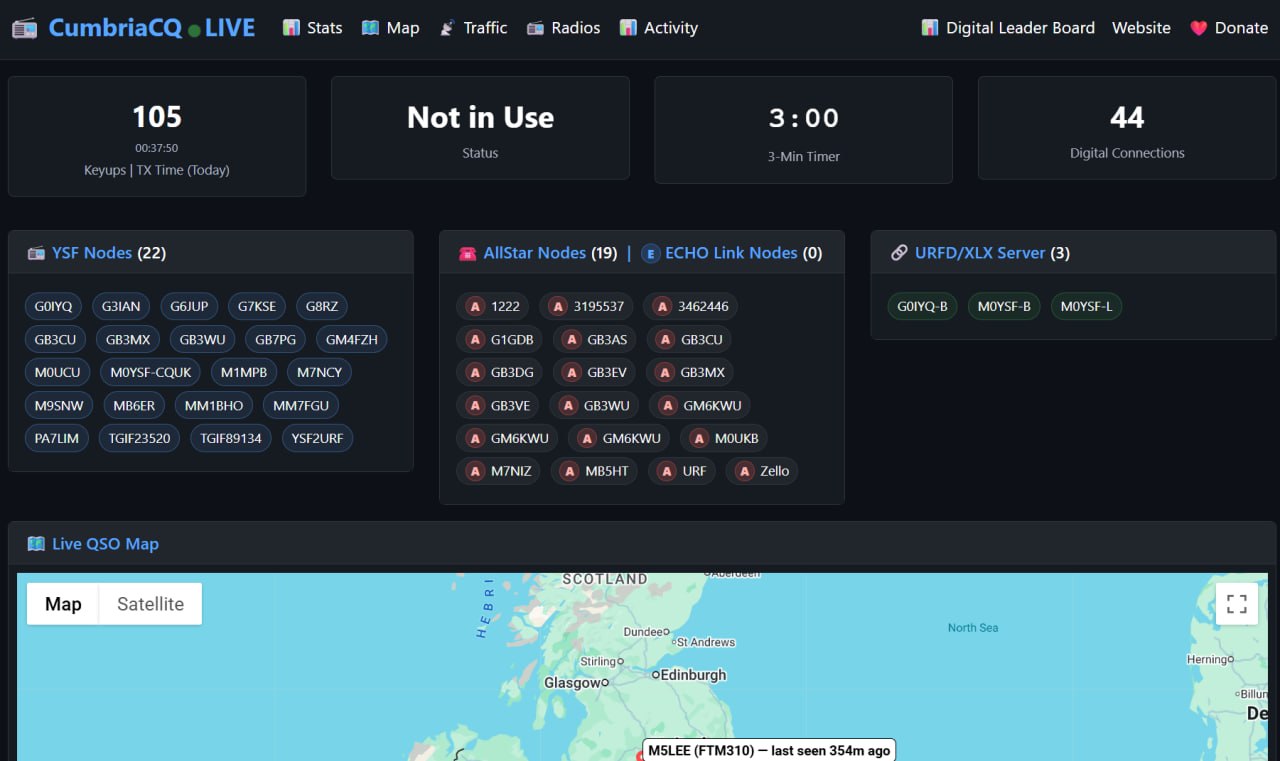The height and width of the screenshot is (761, 1280).
Task: Click AllStar node 3195537 icon
Action: pyautogui.click(x=558, y=307)
